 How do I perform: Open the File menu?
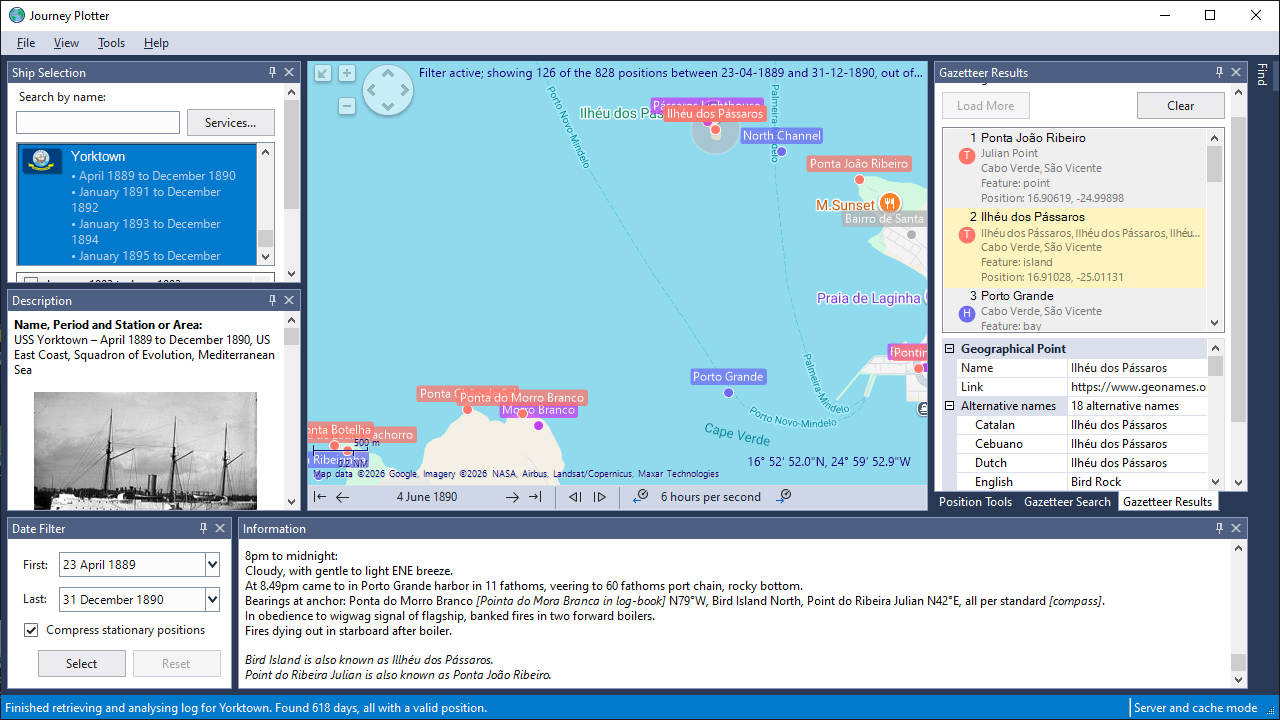(x=26, y=43)
